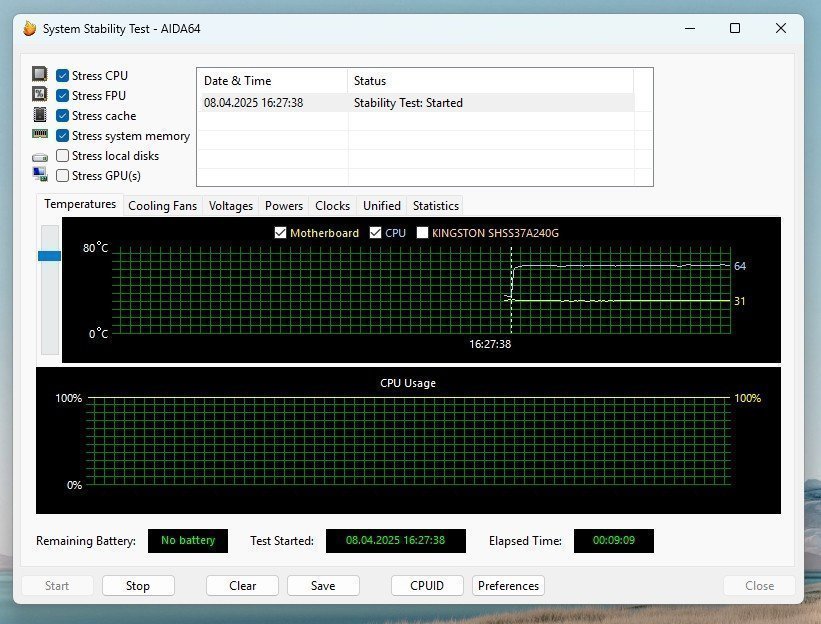Click the Clear button
Viewport: 821px width, 624px height.
coord(242,585)
